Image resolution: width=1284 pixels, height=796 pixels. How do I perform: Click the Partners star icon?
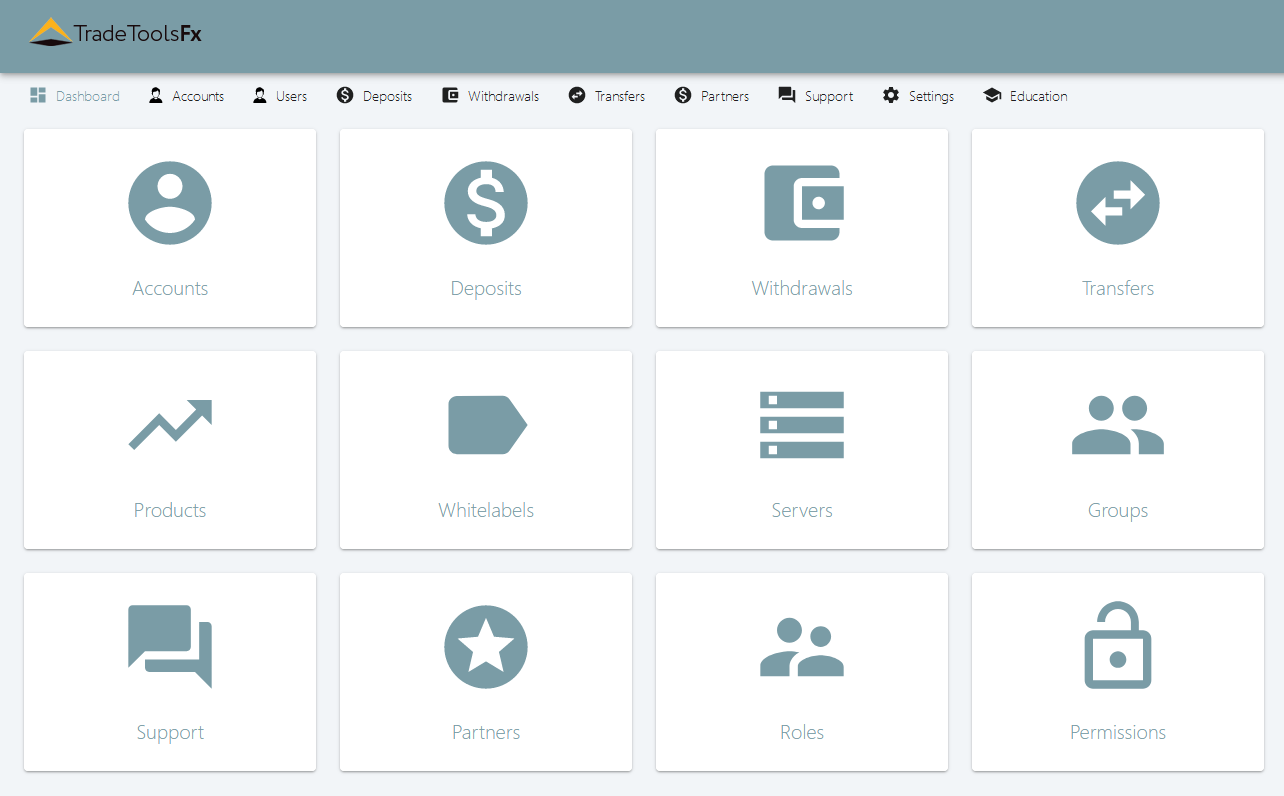[x=486, y=647]
